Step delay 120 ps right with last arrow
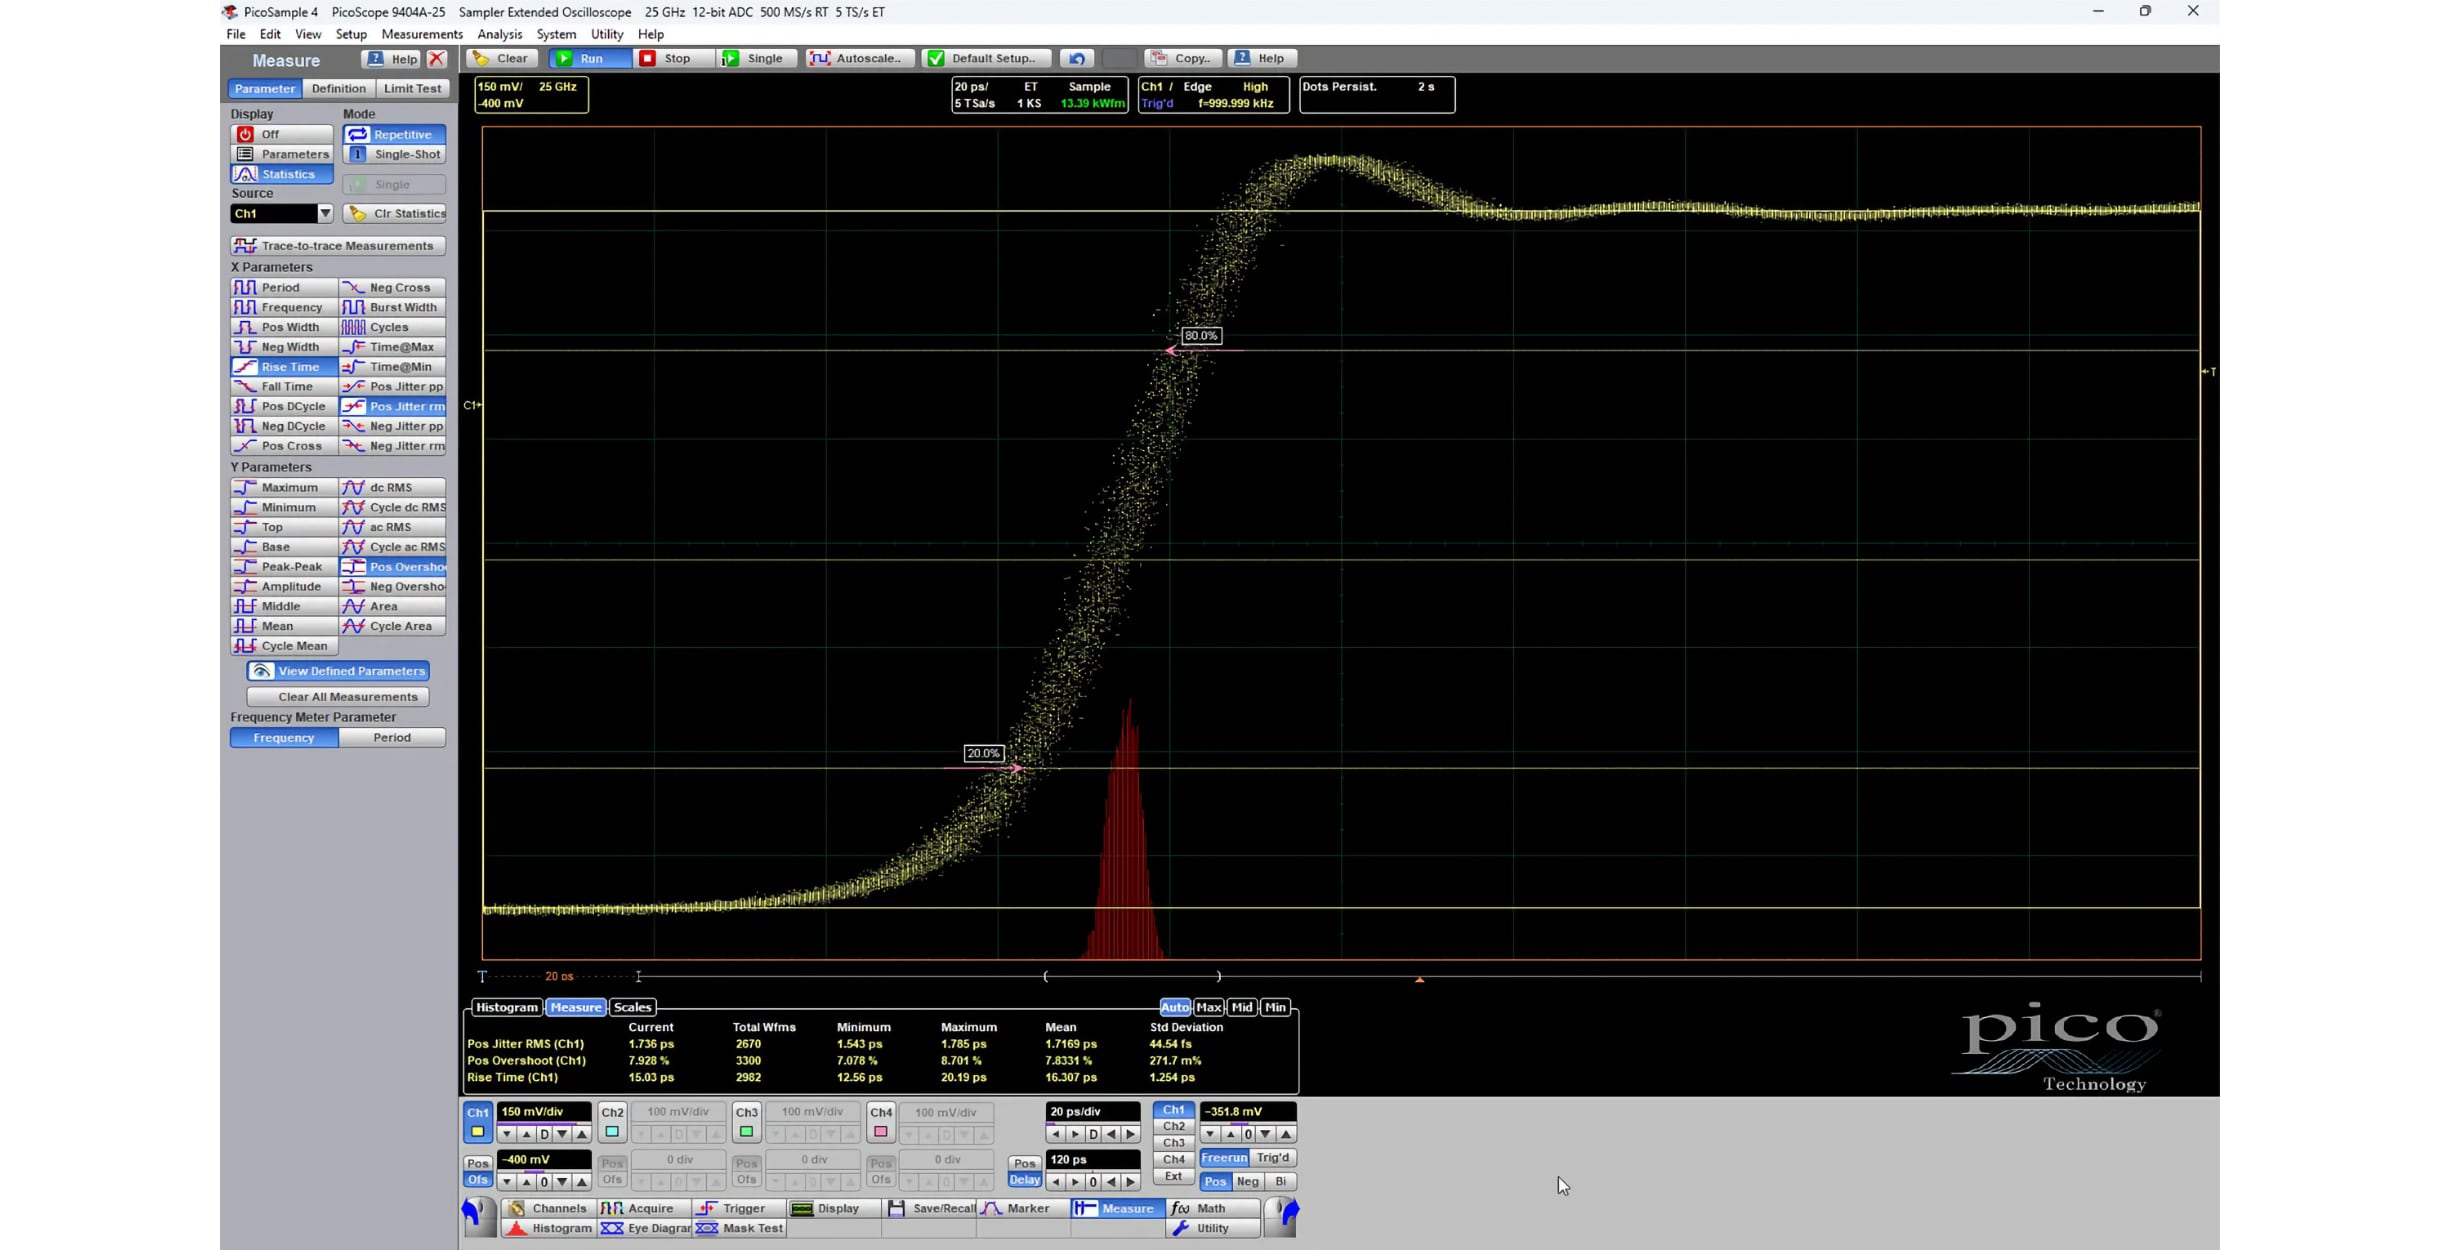 1131,1182
